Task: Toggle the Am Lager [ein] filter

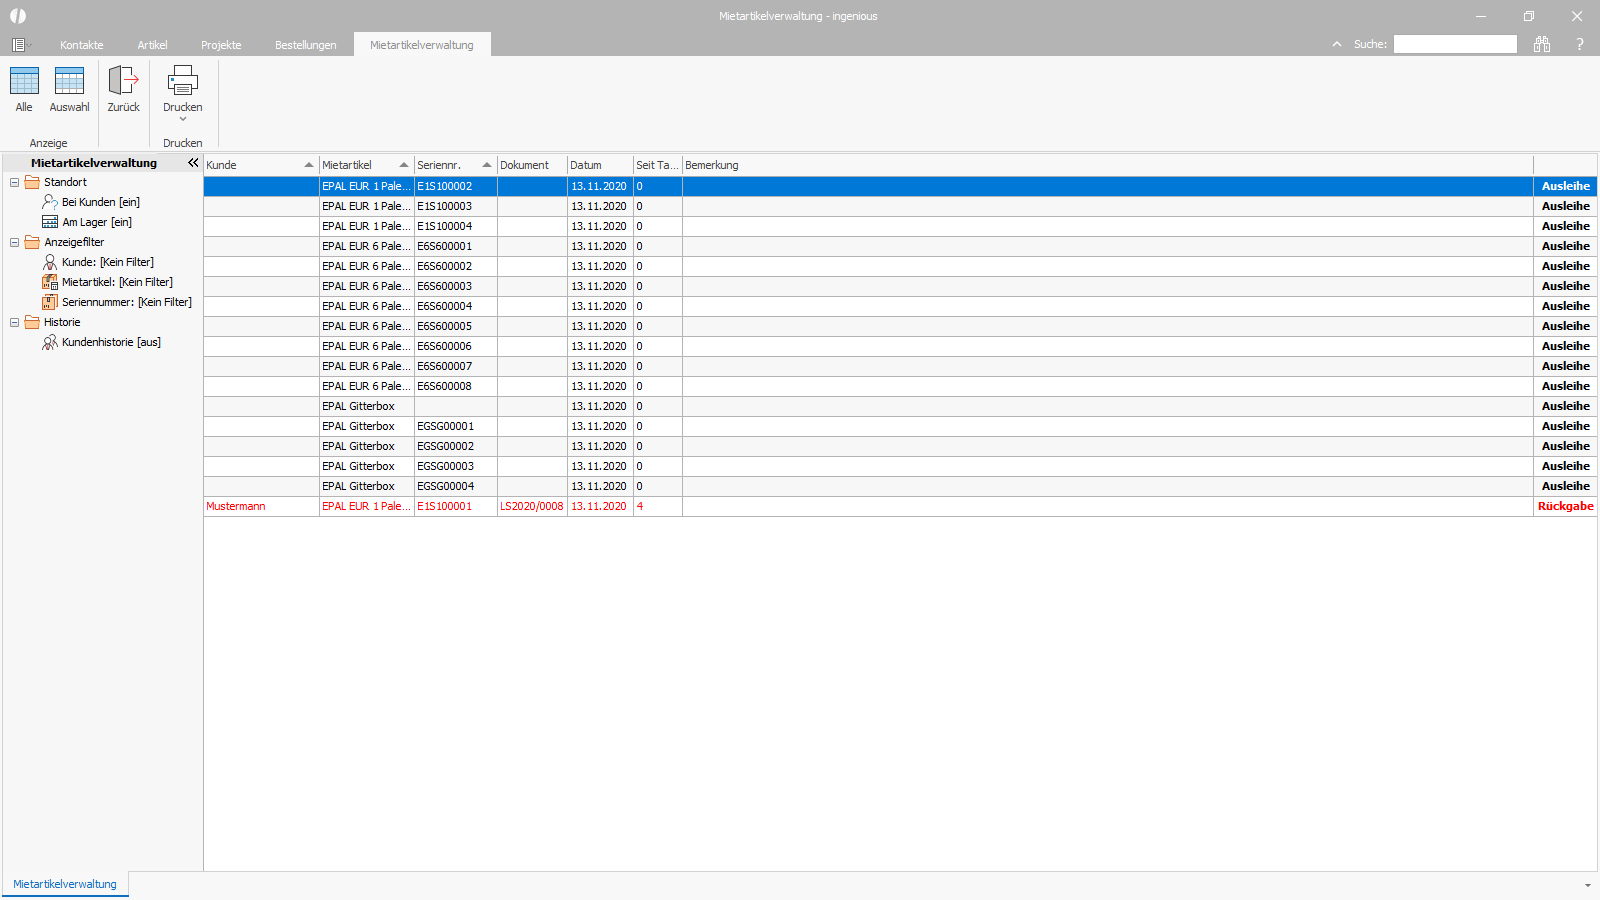Action: point(87,222)
